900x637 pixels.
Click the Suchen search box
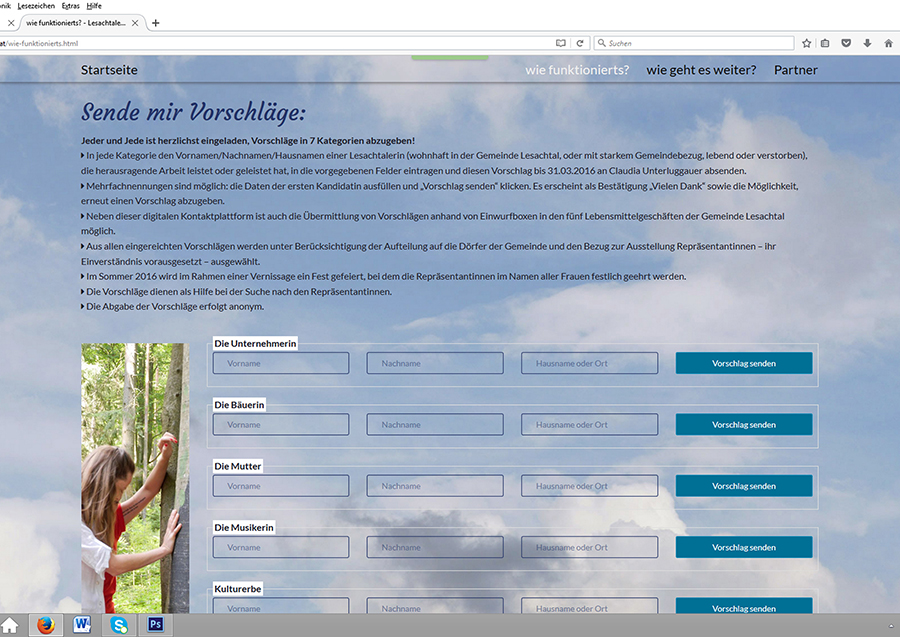coord(695,43)
